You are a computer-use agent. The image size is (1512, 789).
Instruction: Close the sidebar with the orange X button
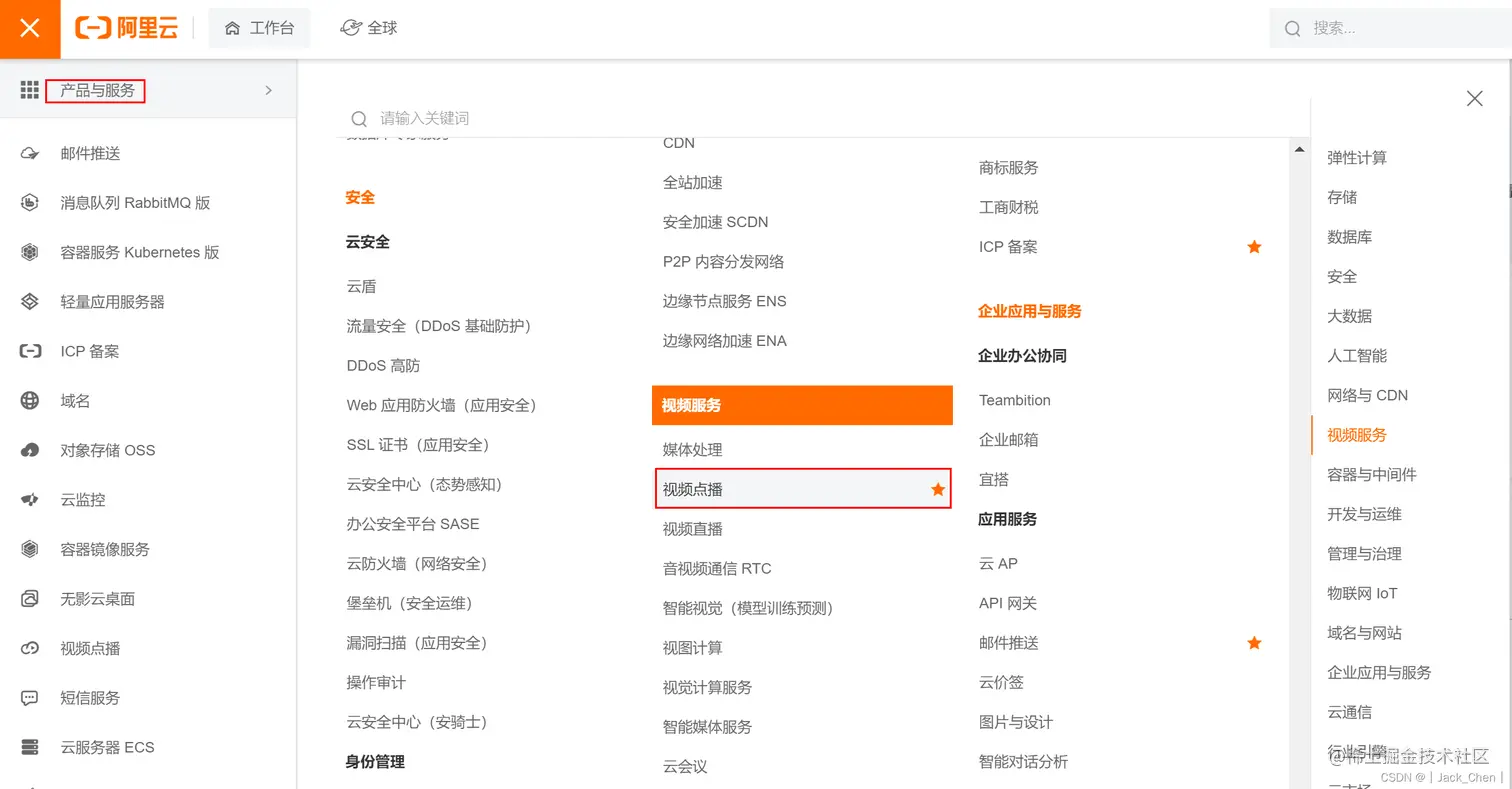tap(30, 28)
